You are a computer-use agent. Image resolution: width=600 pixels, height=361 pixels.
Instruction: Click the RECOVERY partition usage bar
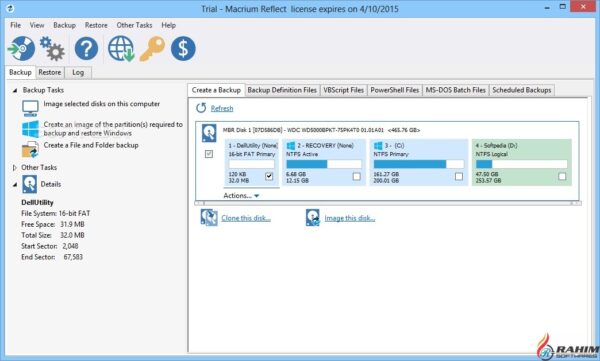(x=324, y=164)
